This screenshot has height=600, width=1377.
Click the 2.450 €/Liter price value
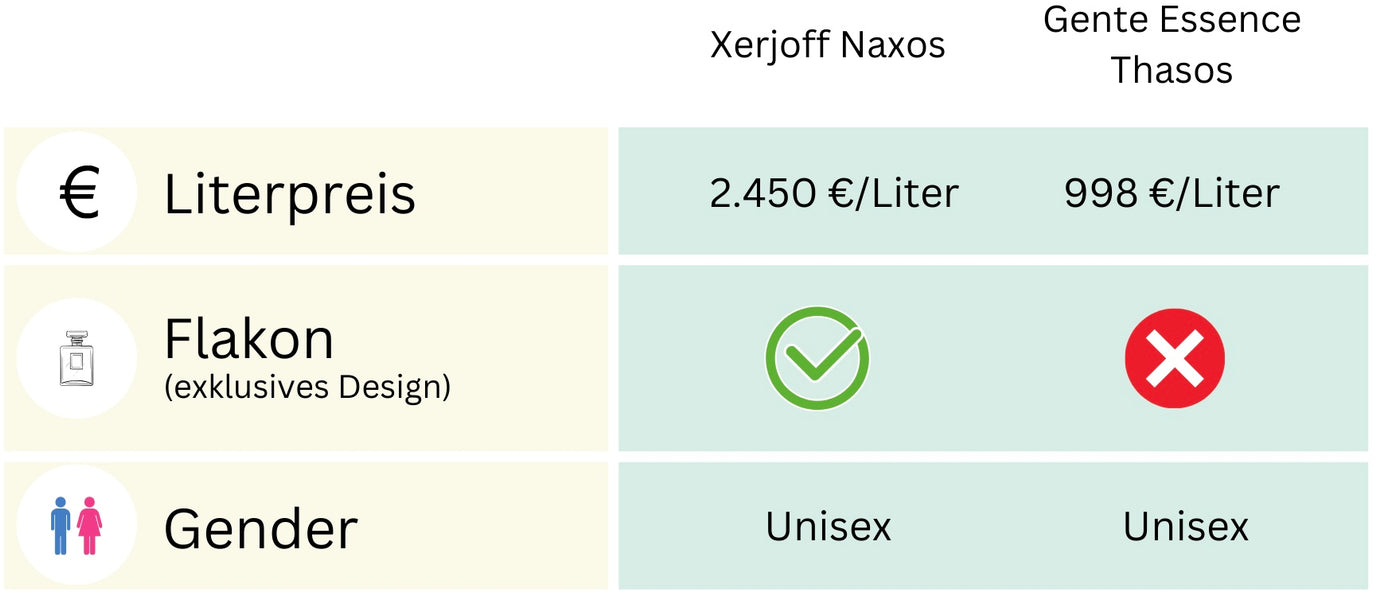[x=834, y=193]
